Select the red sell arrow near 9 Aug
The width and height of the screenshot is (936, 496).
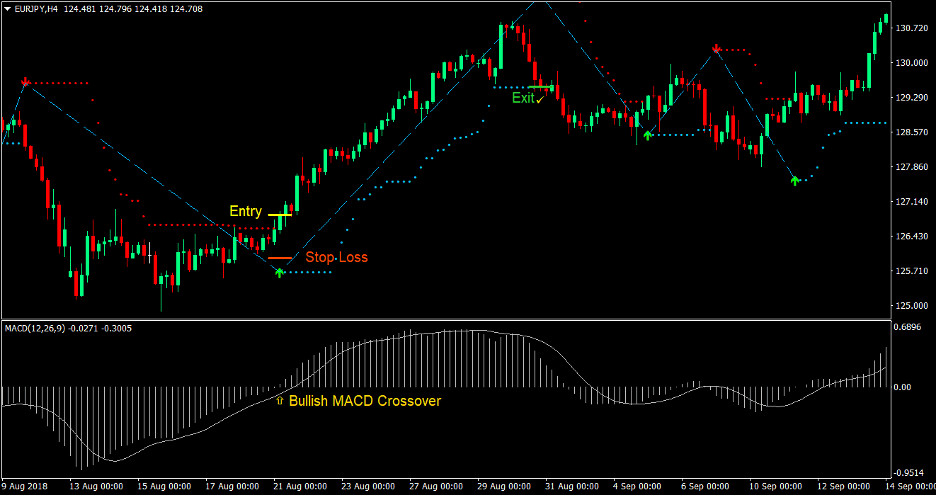[x=26, y=82]
